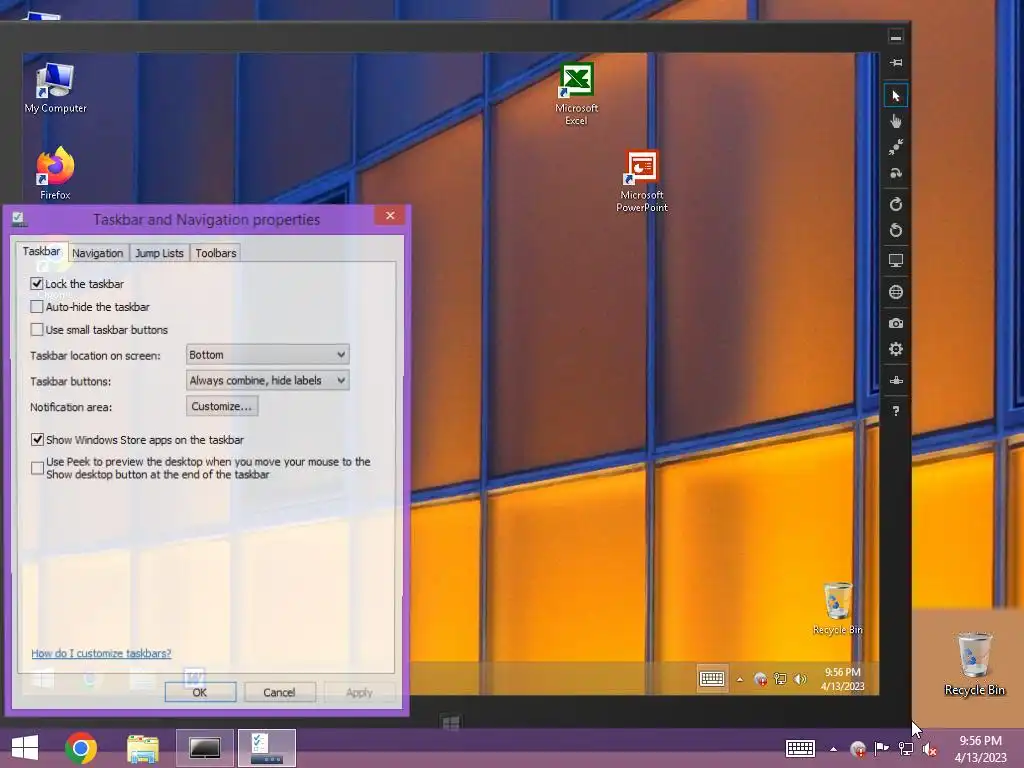This screenshot has width=1024, height=768.
Task: Switch to the Navigation tab
Action: pyautogui.click(x=97, y=253)
